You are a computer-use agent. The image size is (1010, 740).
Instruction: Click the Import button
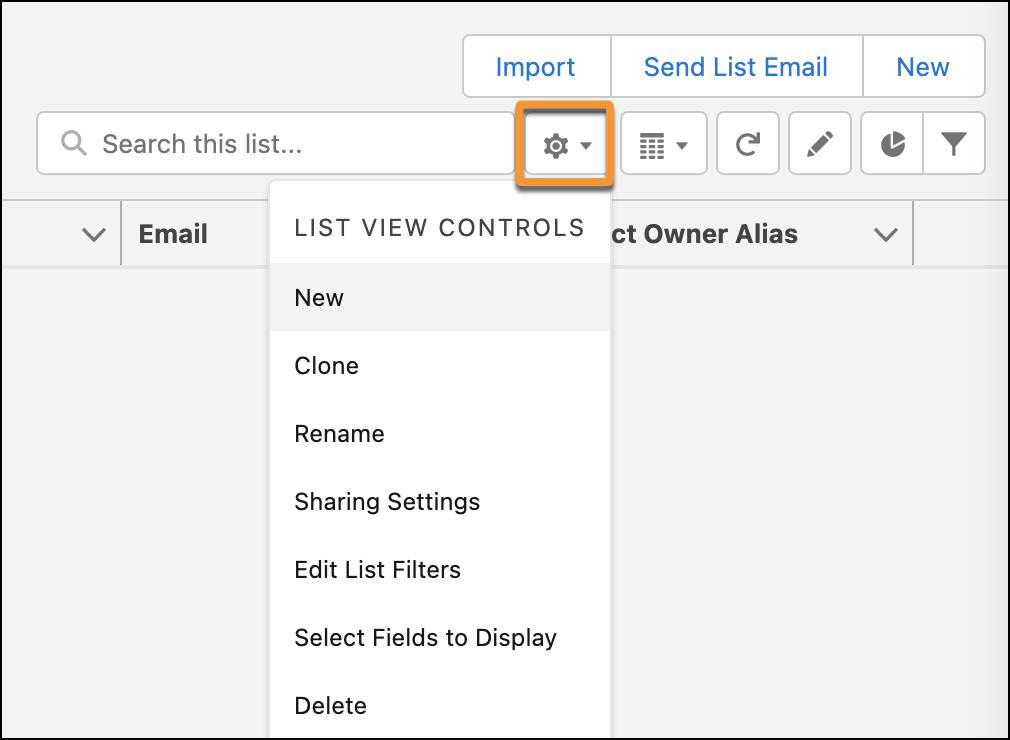click(x=536, y=66)
